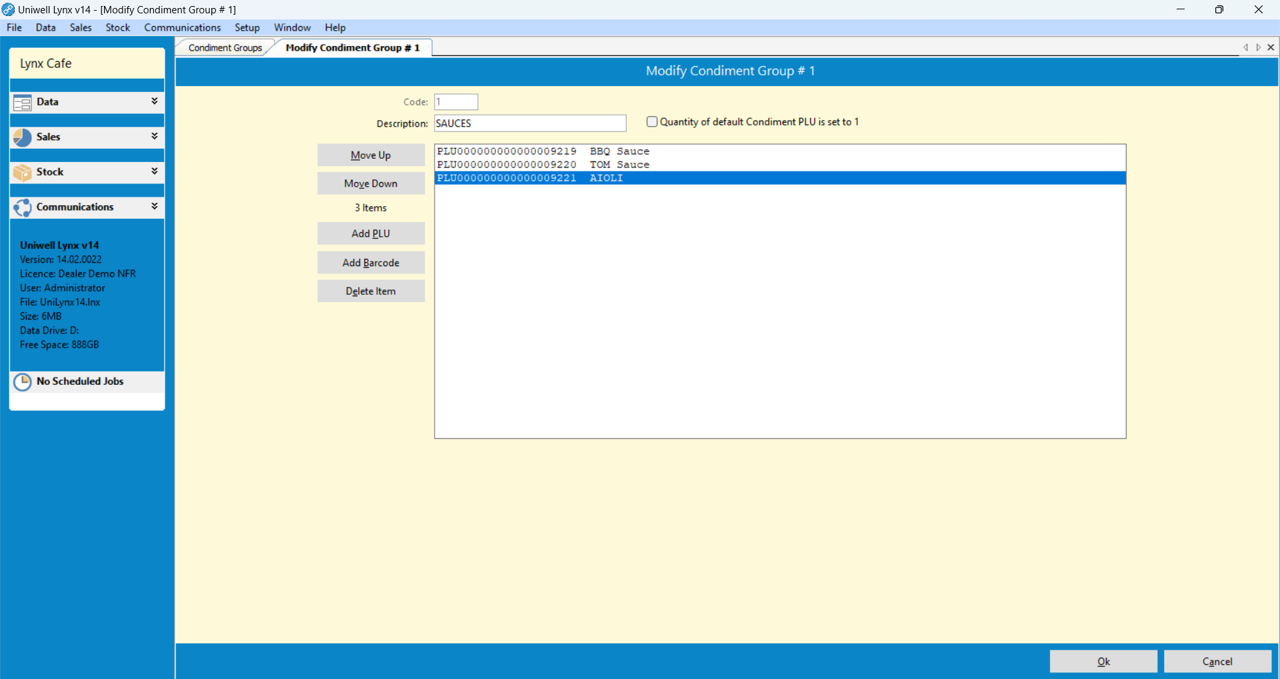Toggle Quantity of default Condiment PLU checkbox
The height and width of the screenshot is (679, 1280).
[x=652, y=122]
